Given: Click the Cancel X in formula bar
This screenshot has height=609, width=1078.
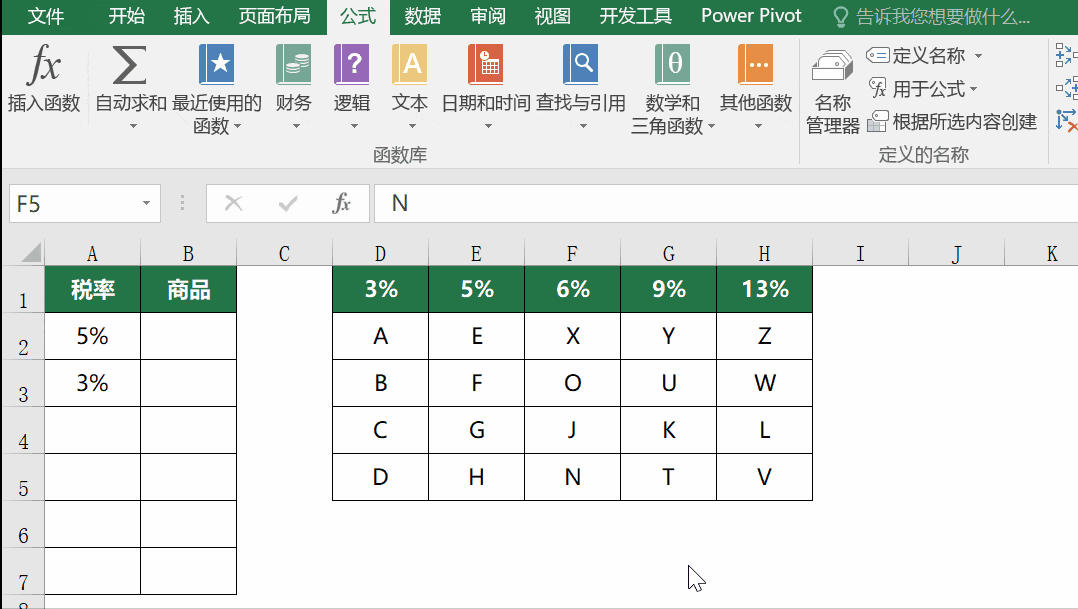Looking at the screenshot, I should point(233,203).
